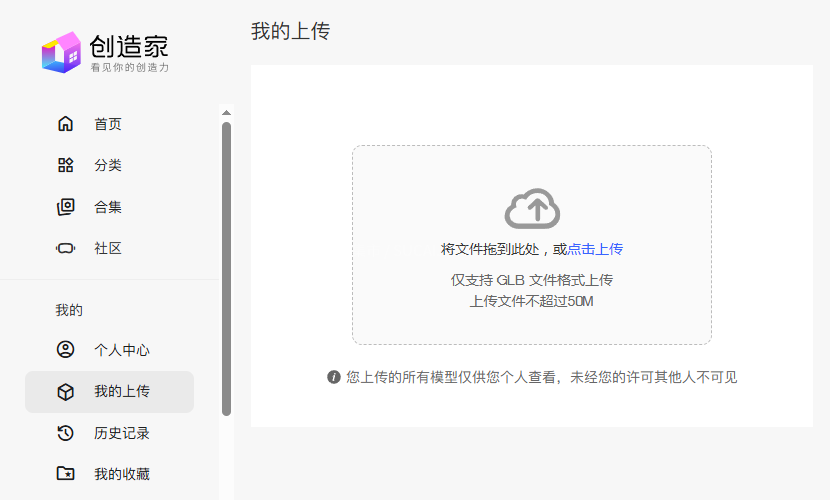Click the 分类 grid icon in sidebar

click(x=65, y=166)
